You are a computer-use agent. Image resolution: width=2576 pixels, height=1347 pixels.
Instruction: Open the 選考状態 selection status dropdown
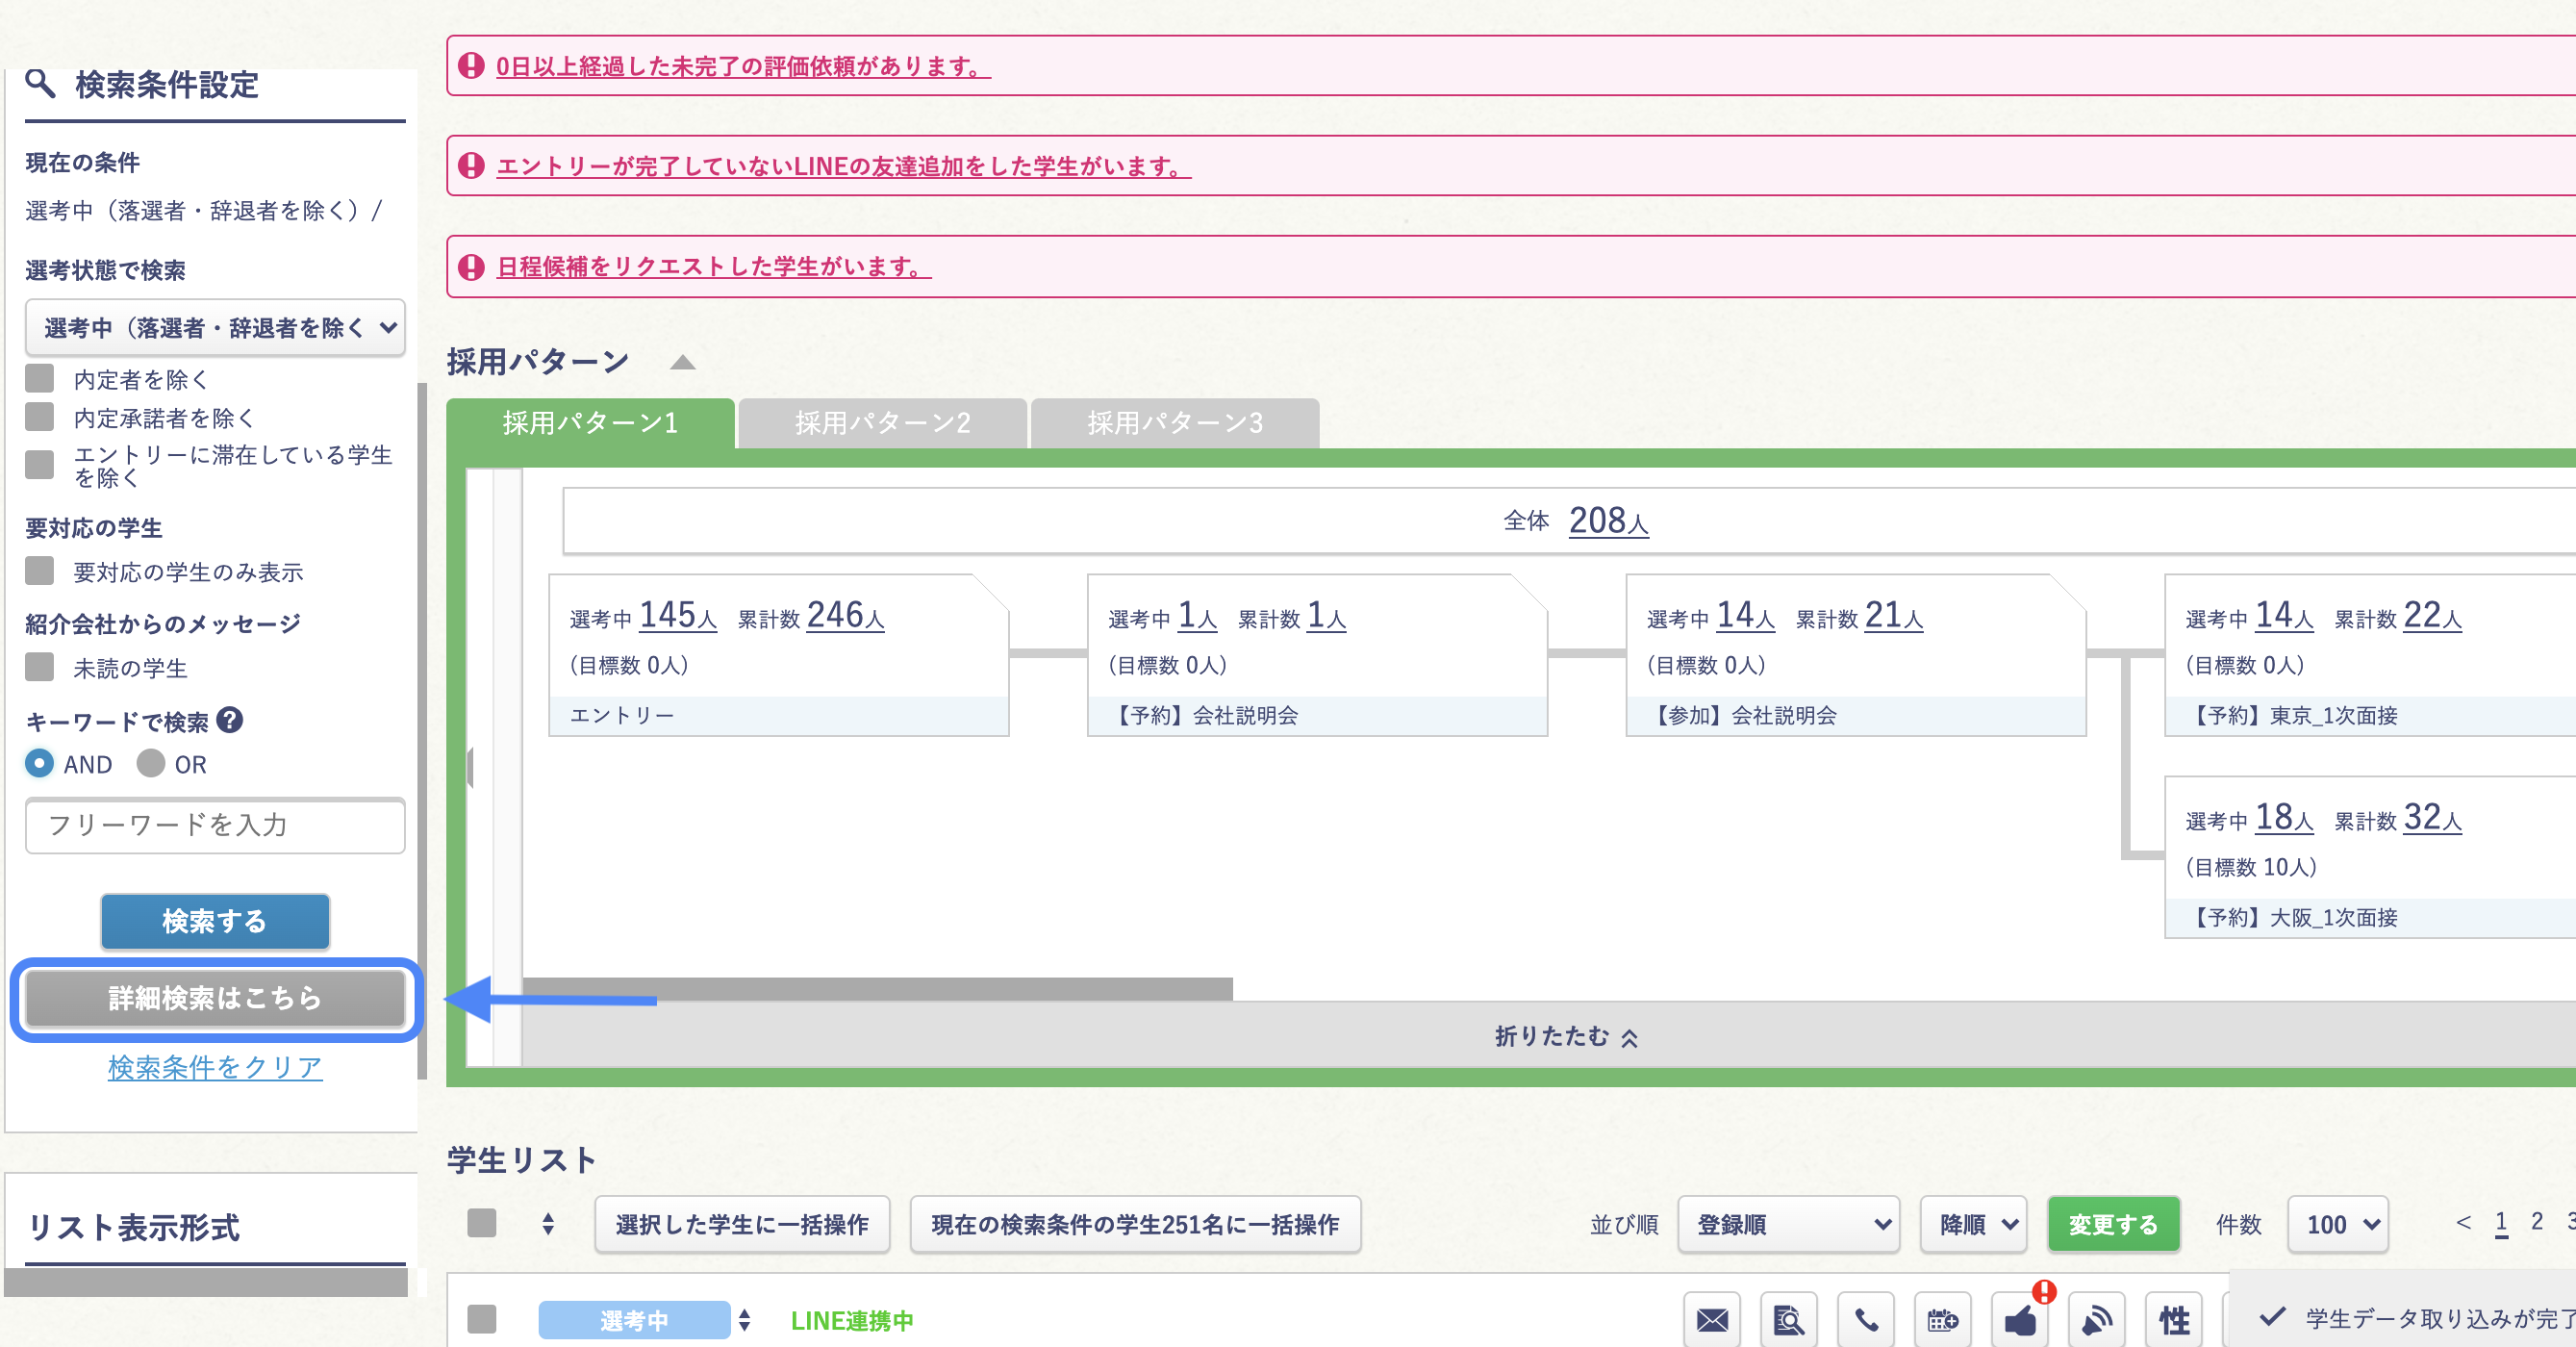[215, 327]
